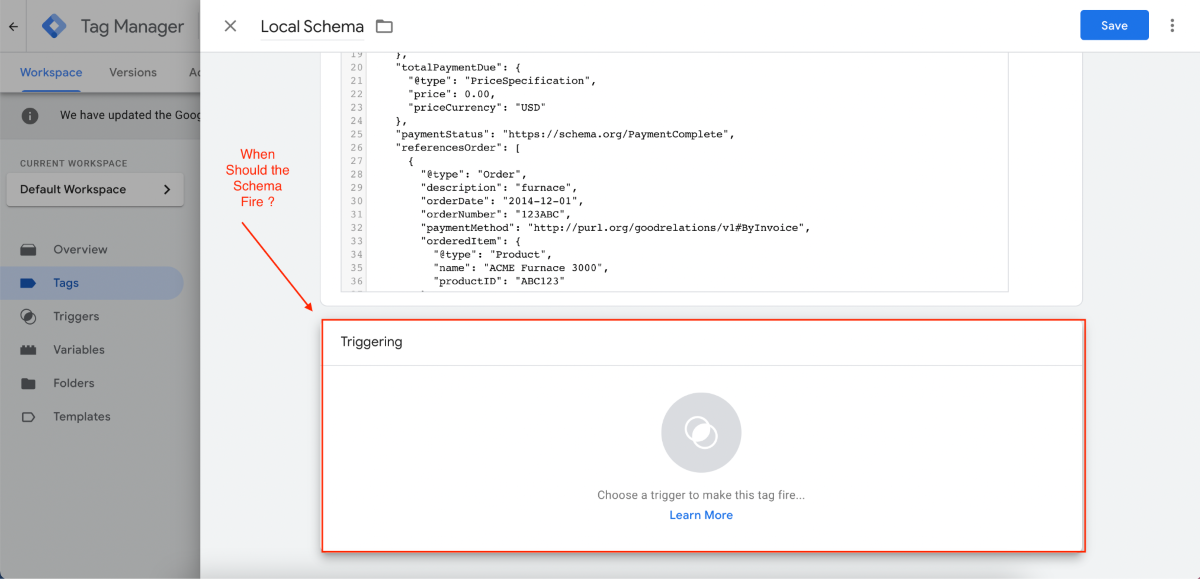Click the circular trigger placeholder icon
This screenshot has width=1200, height=579.
point(701,433)
